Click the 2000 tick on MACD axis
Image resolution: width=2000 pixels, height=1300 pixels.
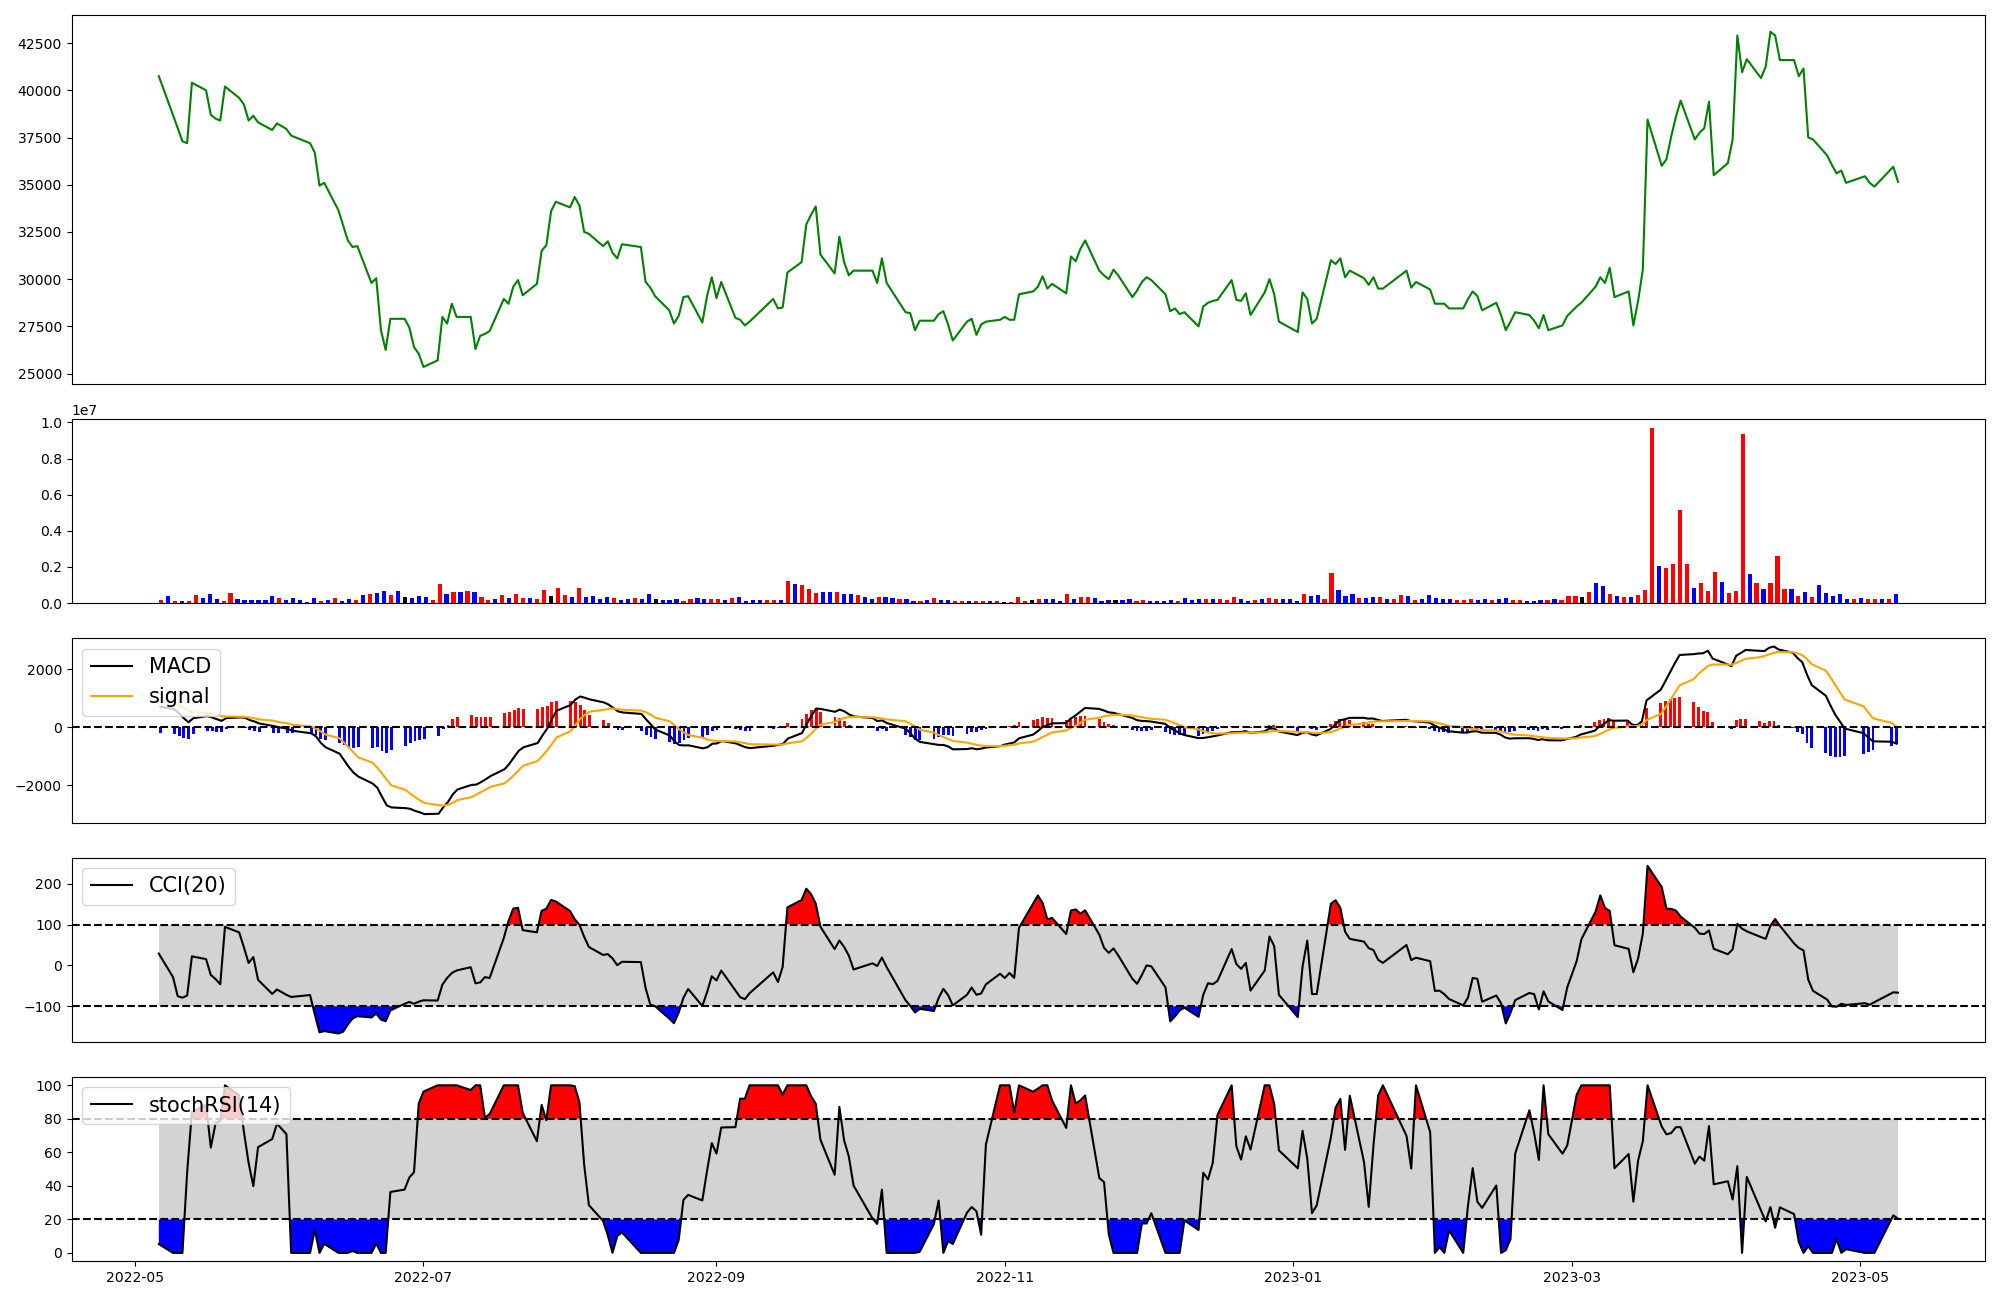click(x=46, y=670)
